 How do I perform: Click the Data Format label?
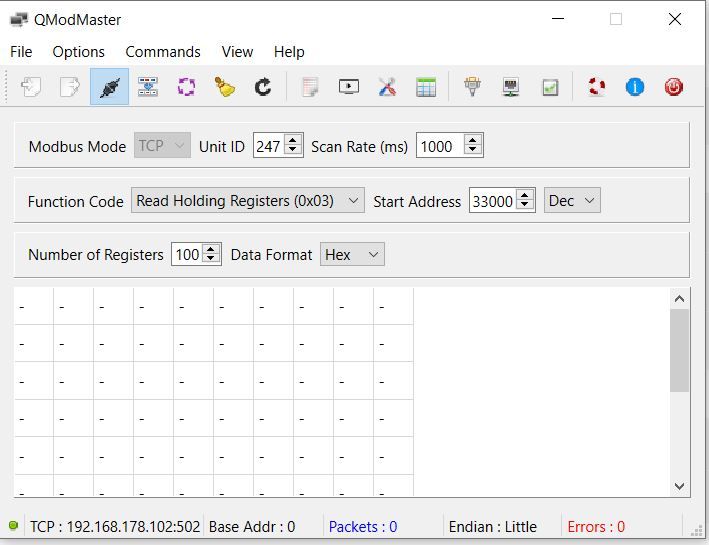(x=271, y=255)
